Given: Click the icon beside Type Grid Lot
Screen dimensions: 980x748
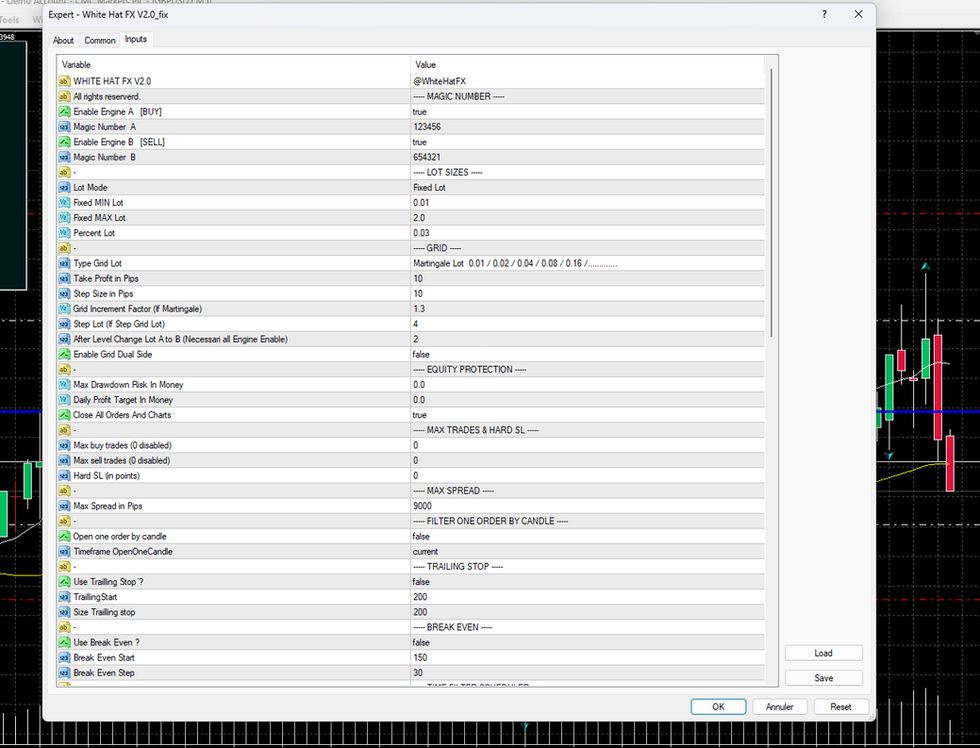Looking at the screenshot, I should tap(64, 264).
